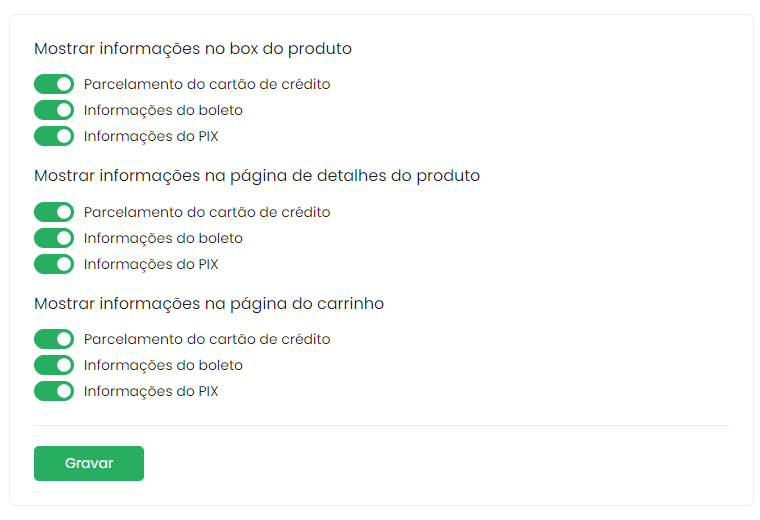
Task: Click the Gravar button
Action: point(89,463)
